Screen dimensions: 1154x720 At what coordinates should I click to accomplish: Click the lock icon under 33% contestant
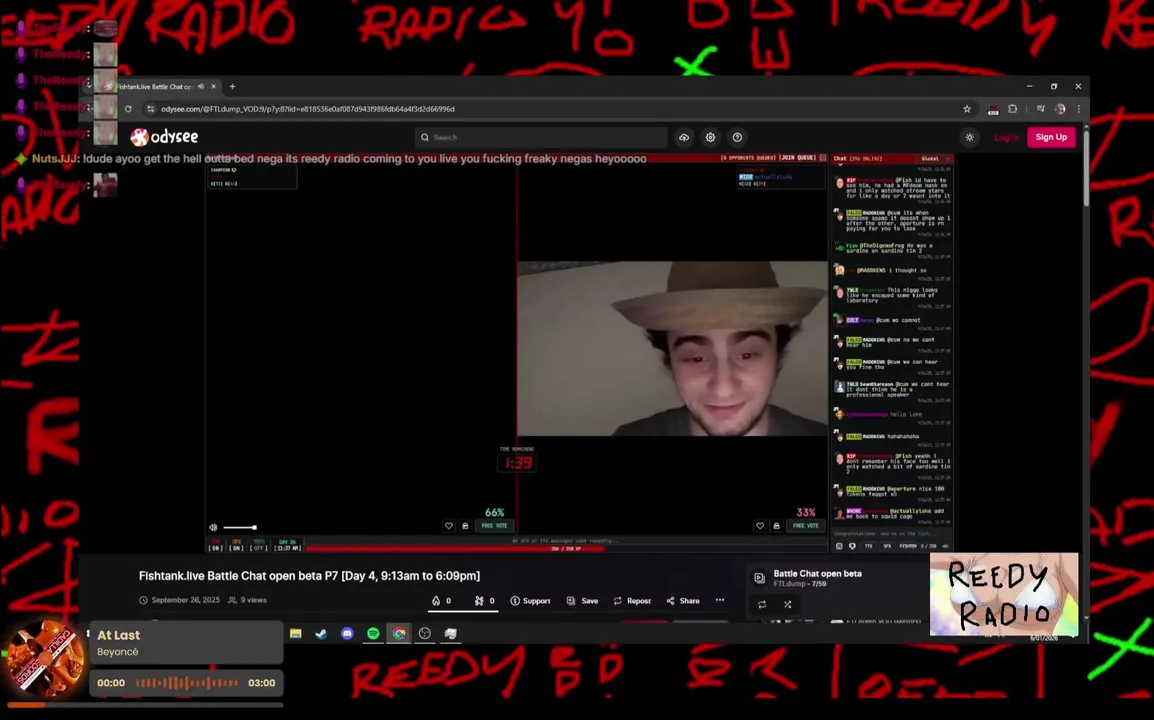(x=776, y=526)
